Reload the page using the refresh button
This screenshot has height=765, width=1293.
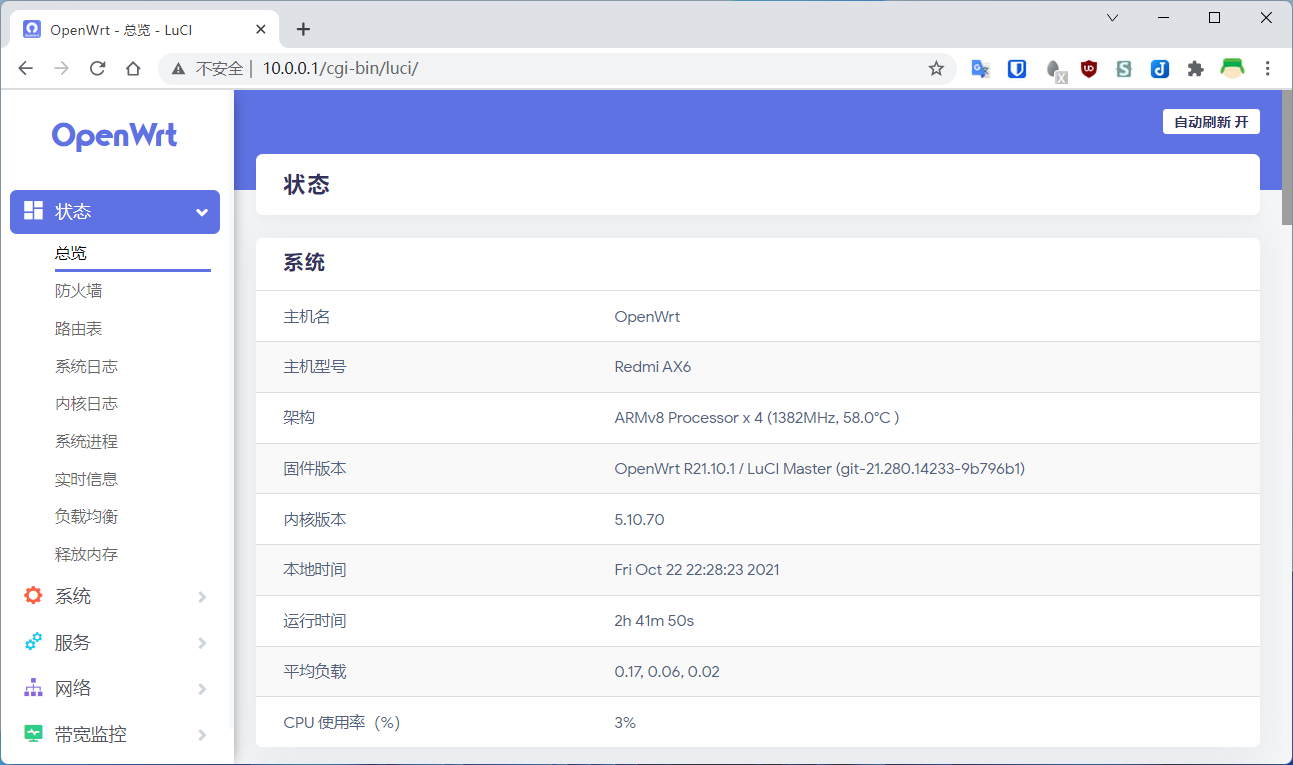point(97,69)
